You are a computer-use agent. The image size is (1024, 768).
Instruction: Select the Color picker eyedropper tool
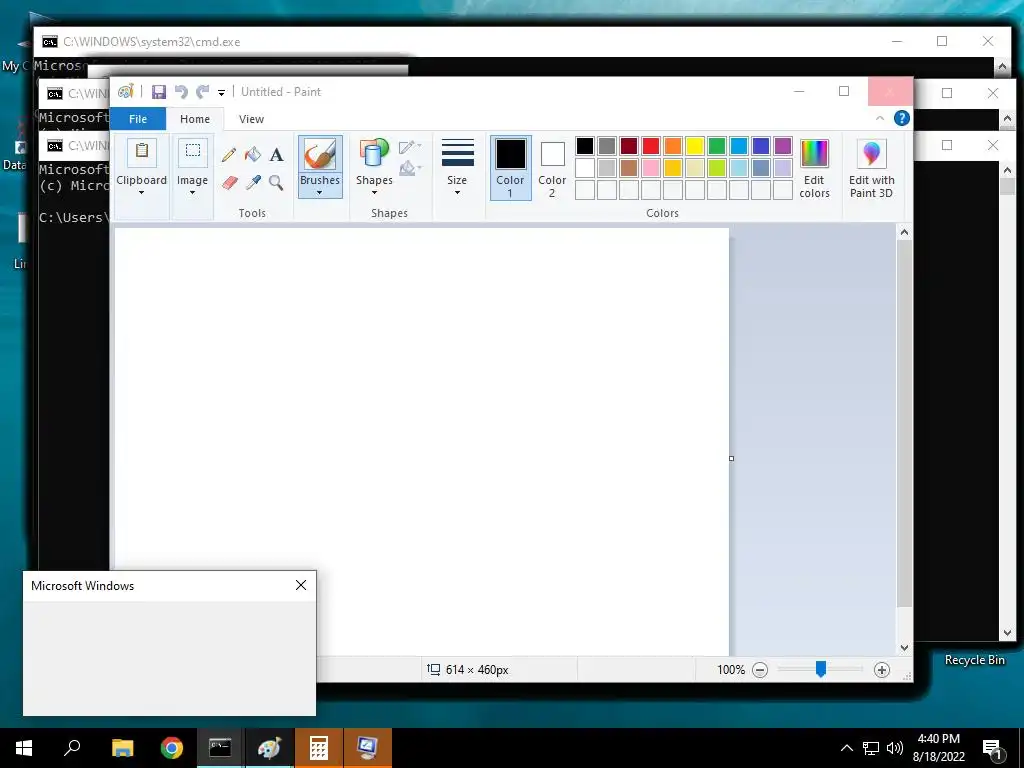253,182
